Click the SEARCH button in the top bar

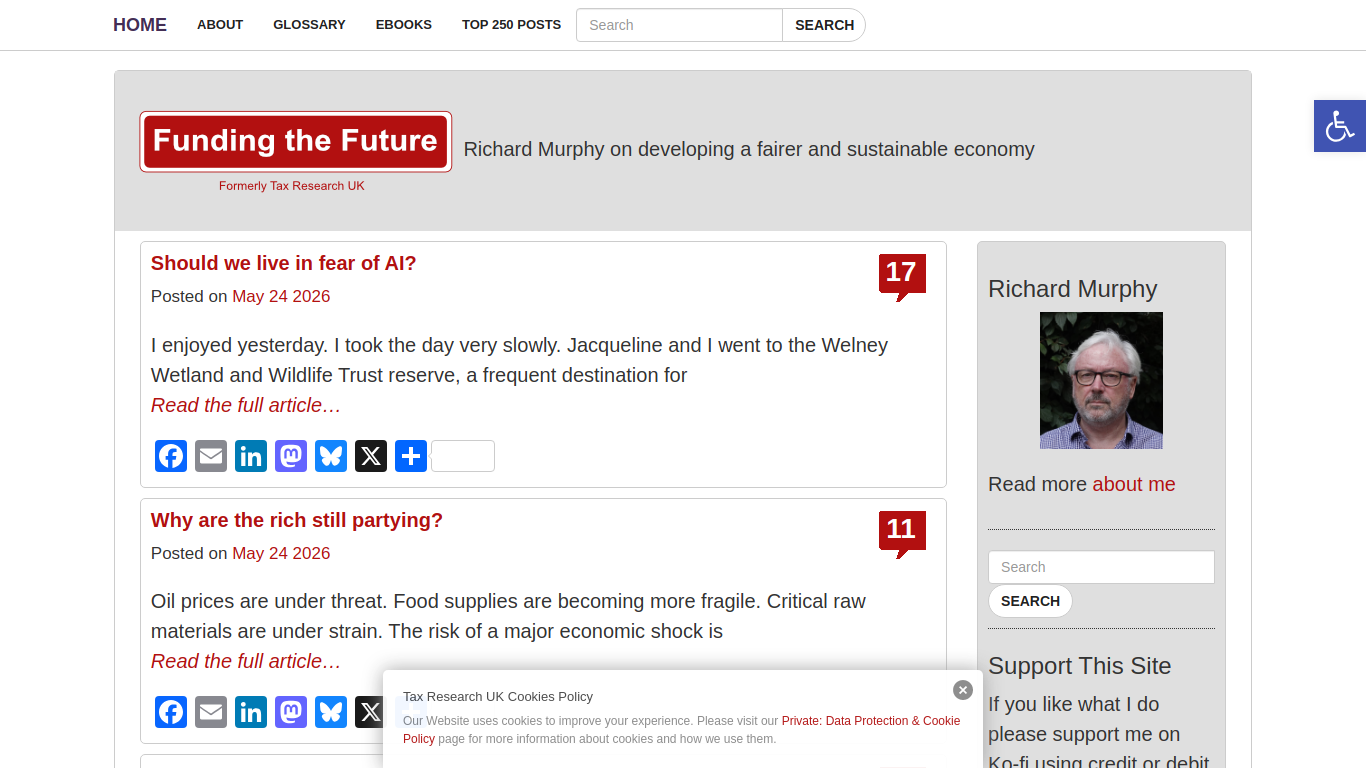coord(824,25)
